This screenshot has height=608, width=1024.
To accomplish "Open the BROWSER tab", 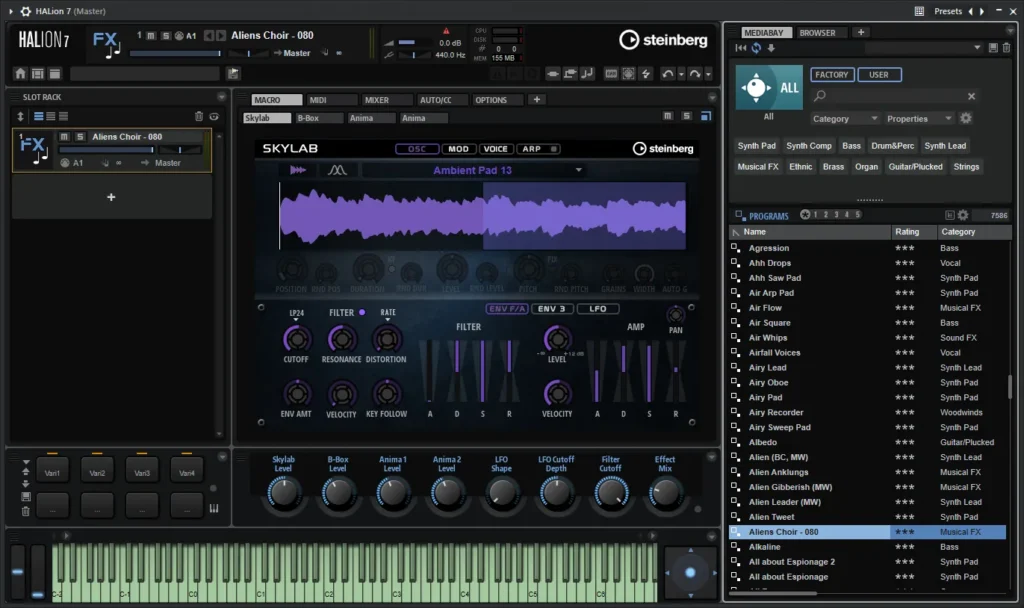I will (817, 33).
